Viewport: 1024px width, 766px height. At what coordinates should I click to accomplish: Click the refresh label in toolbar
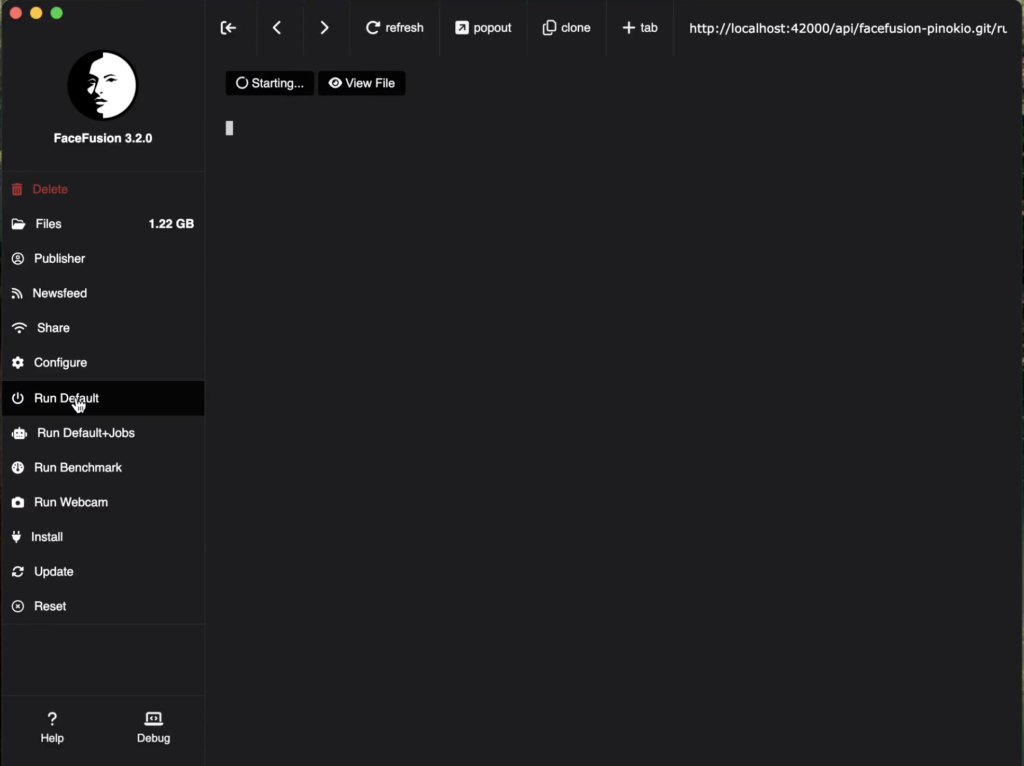404,27
